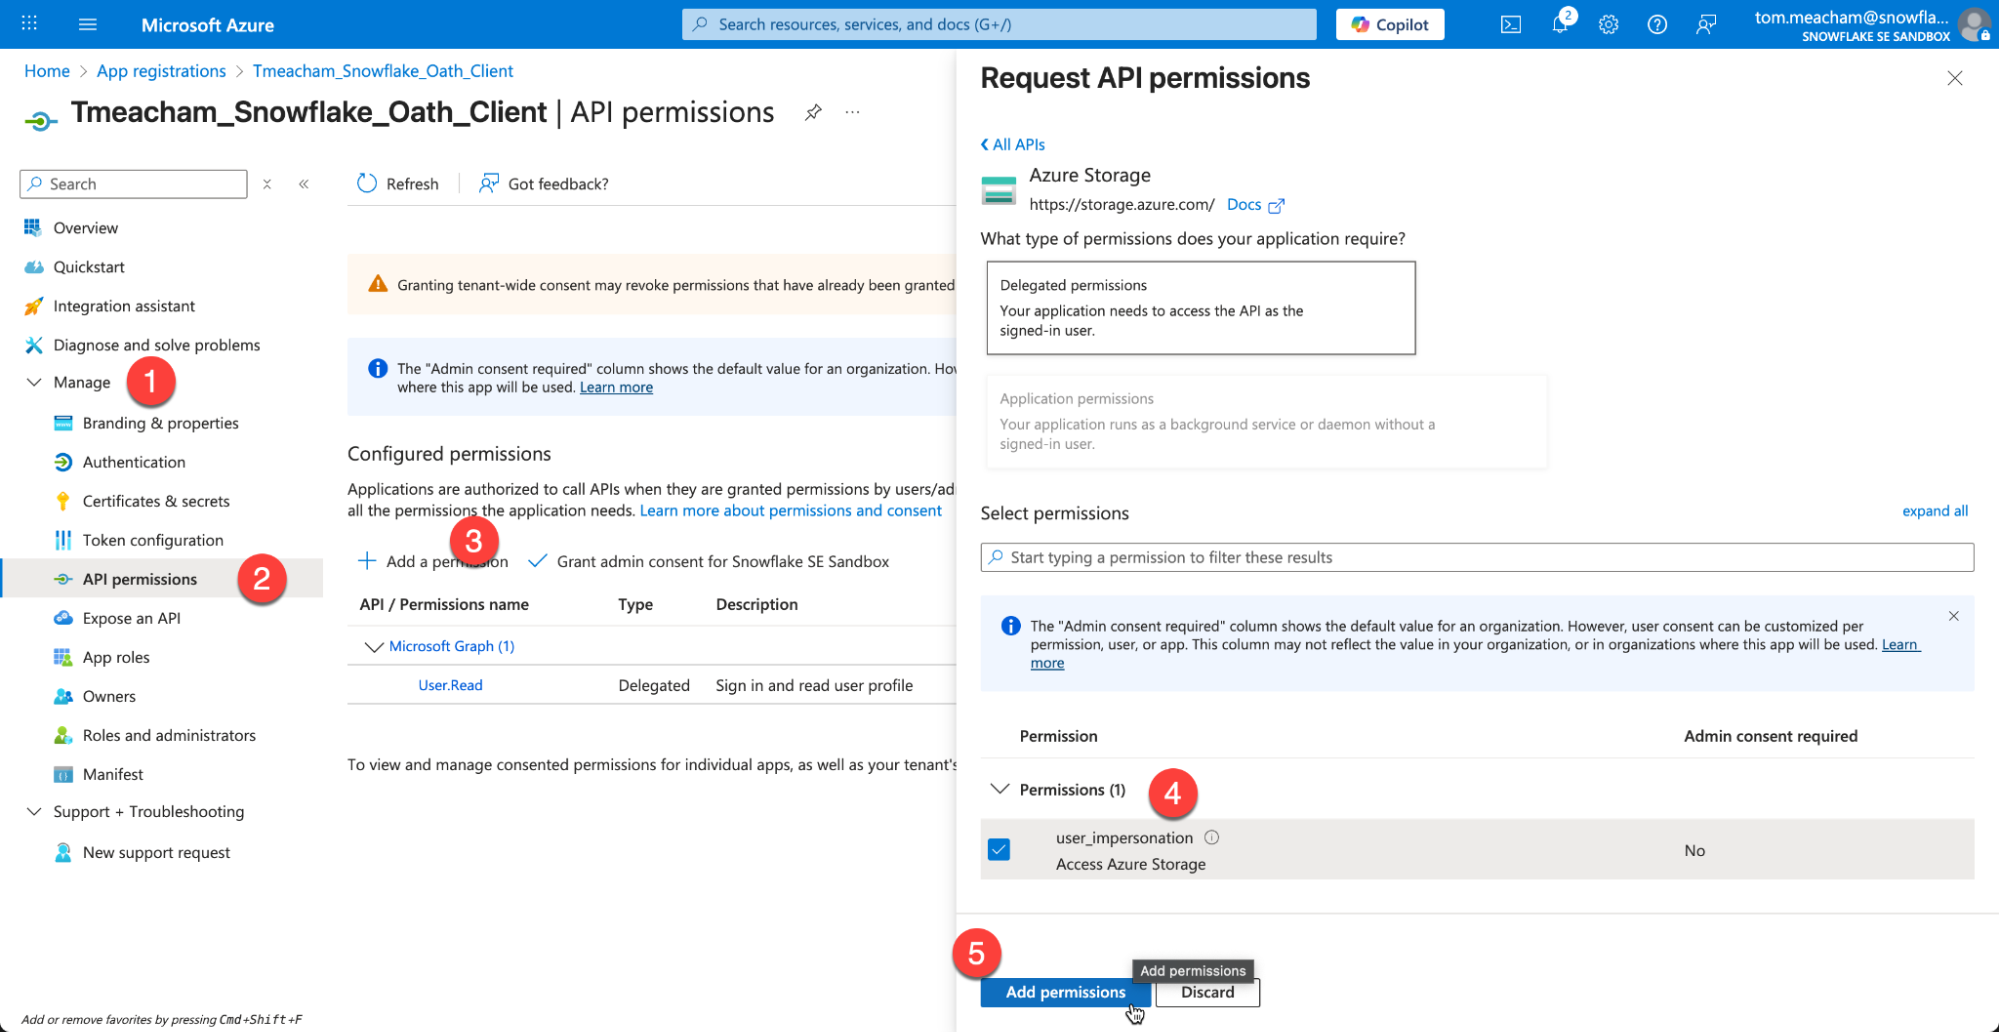Open the portal hamburger menu
Viewport: 1999px width, 1032px height.
pyautogui.click(x=88, y=24)
